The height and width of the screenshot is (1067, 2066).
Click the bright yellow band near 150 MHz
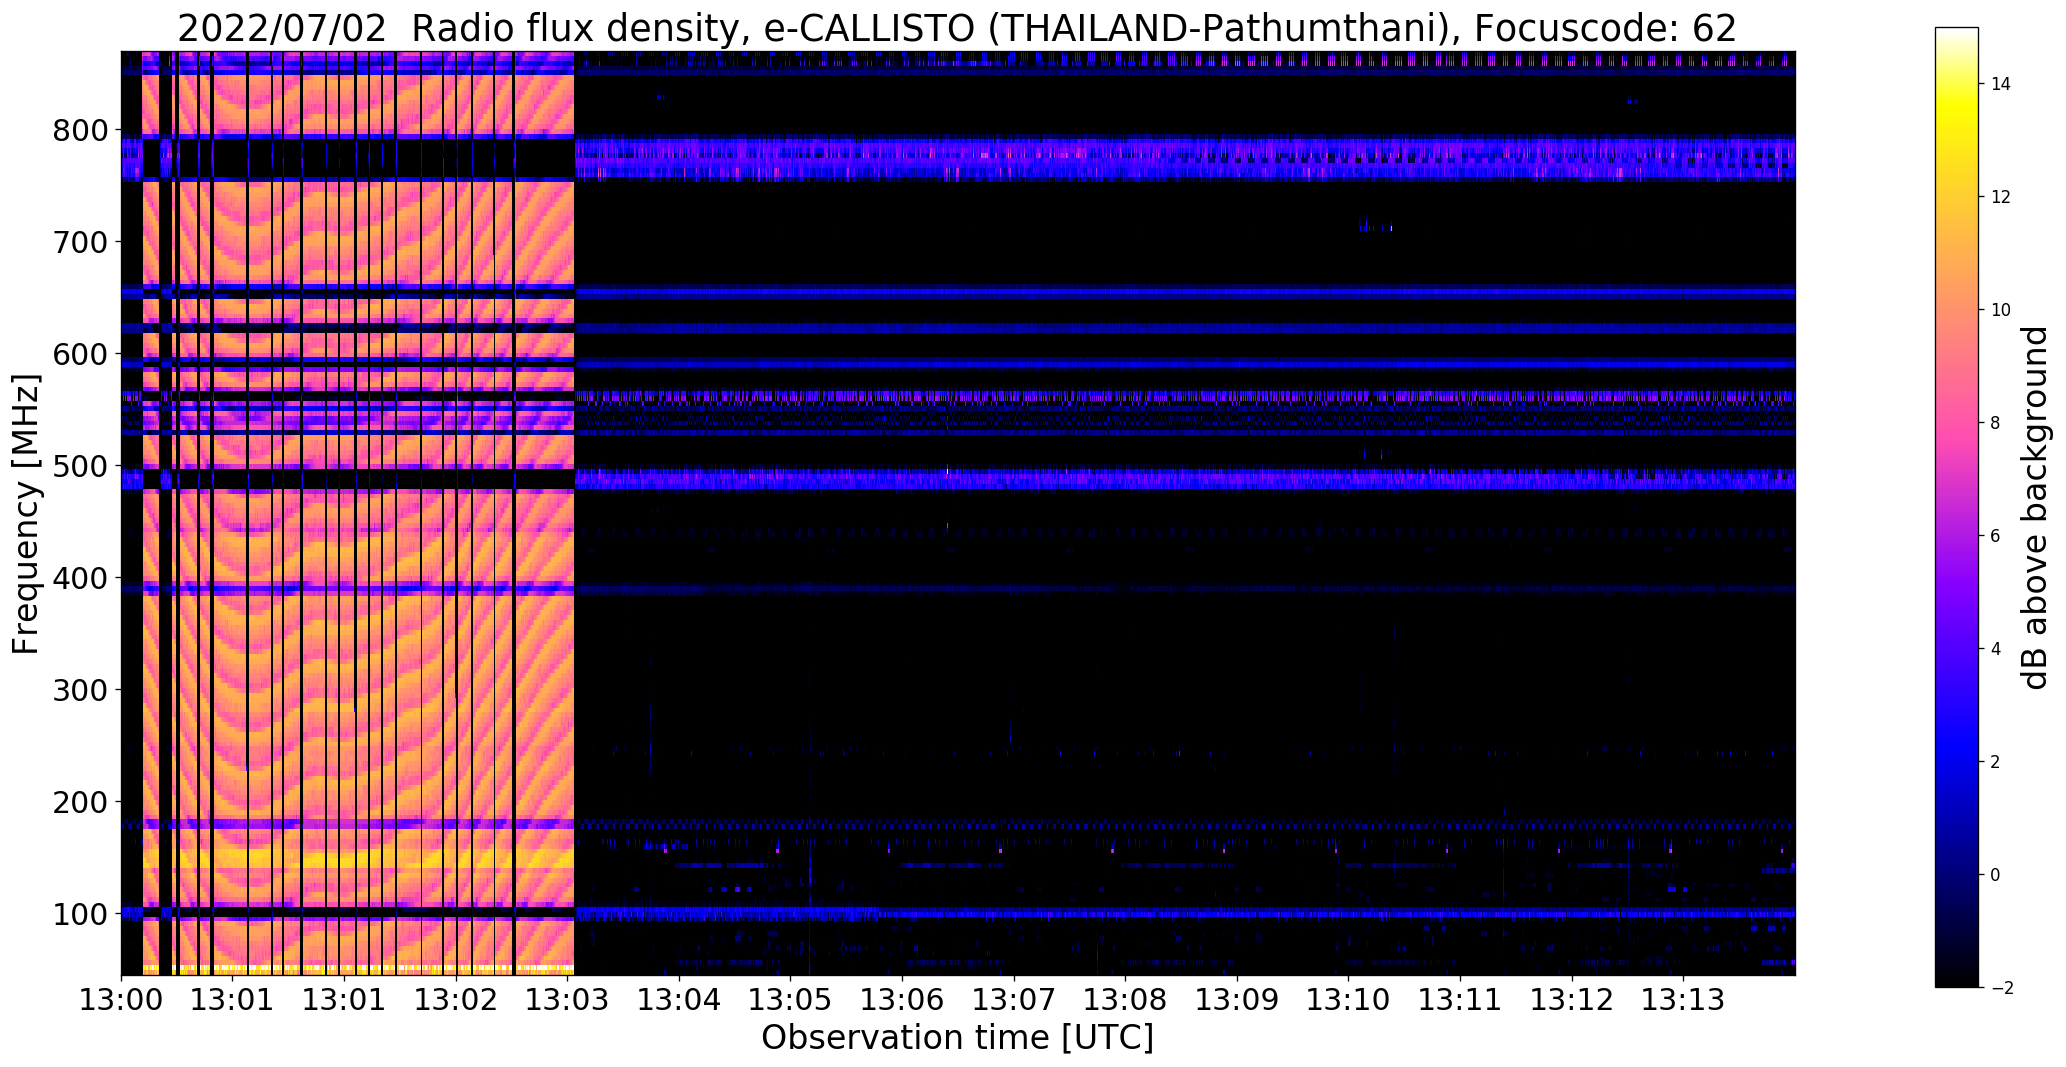358,858
